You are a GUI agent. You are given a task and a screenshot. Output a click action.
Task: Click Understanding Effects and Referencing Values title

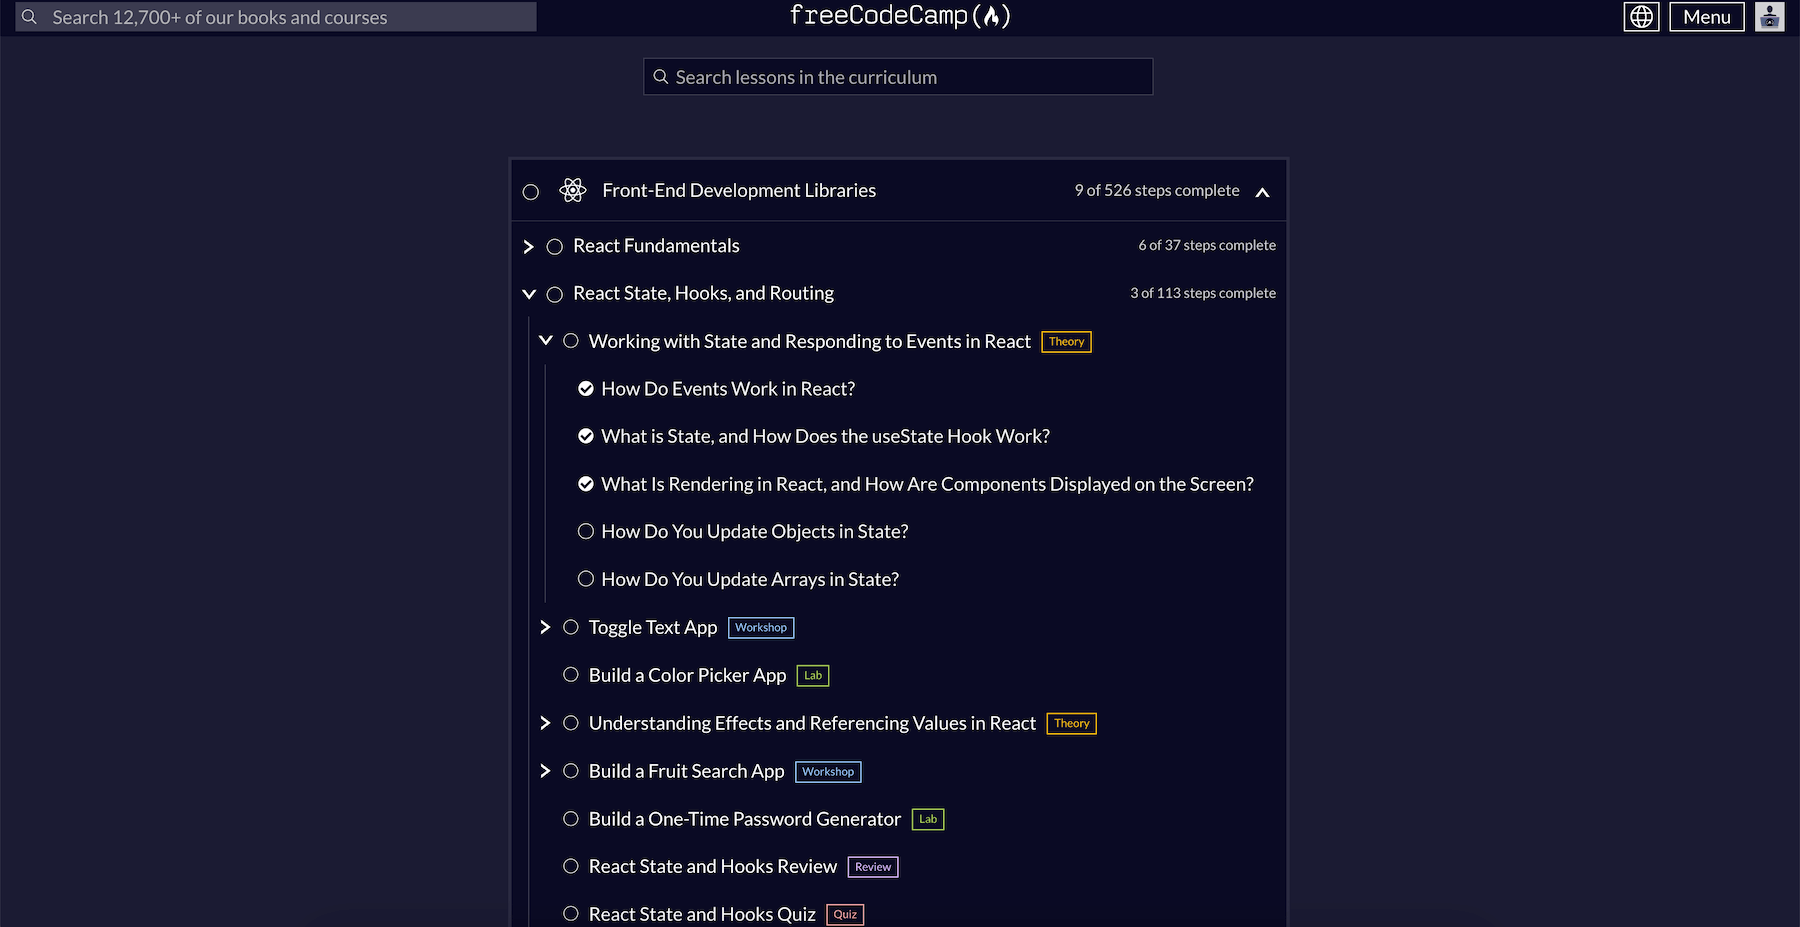(812, 723)
